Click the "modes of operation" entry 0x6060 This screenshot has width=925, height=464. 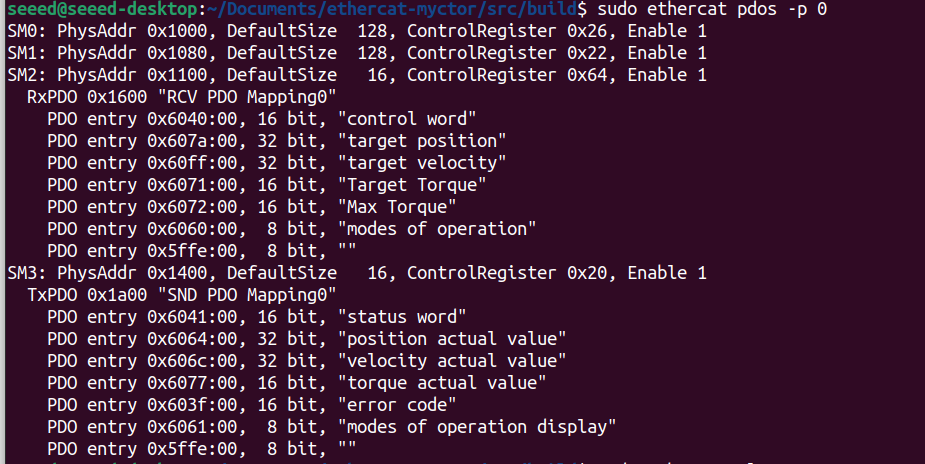point(291,229)
